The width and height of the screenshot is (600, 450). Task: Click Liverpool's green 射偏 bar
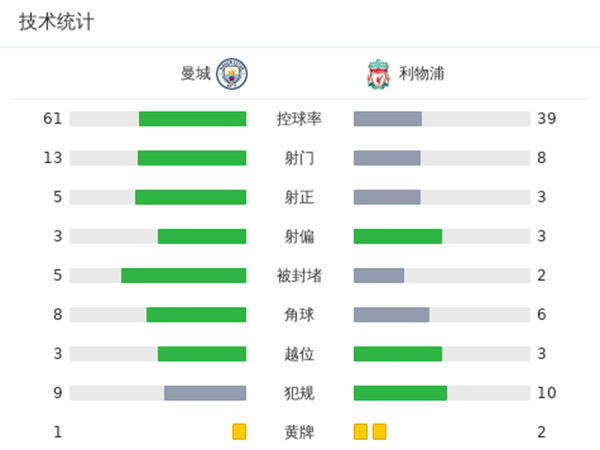point(398,236)
